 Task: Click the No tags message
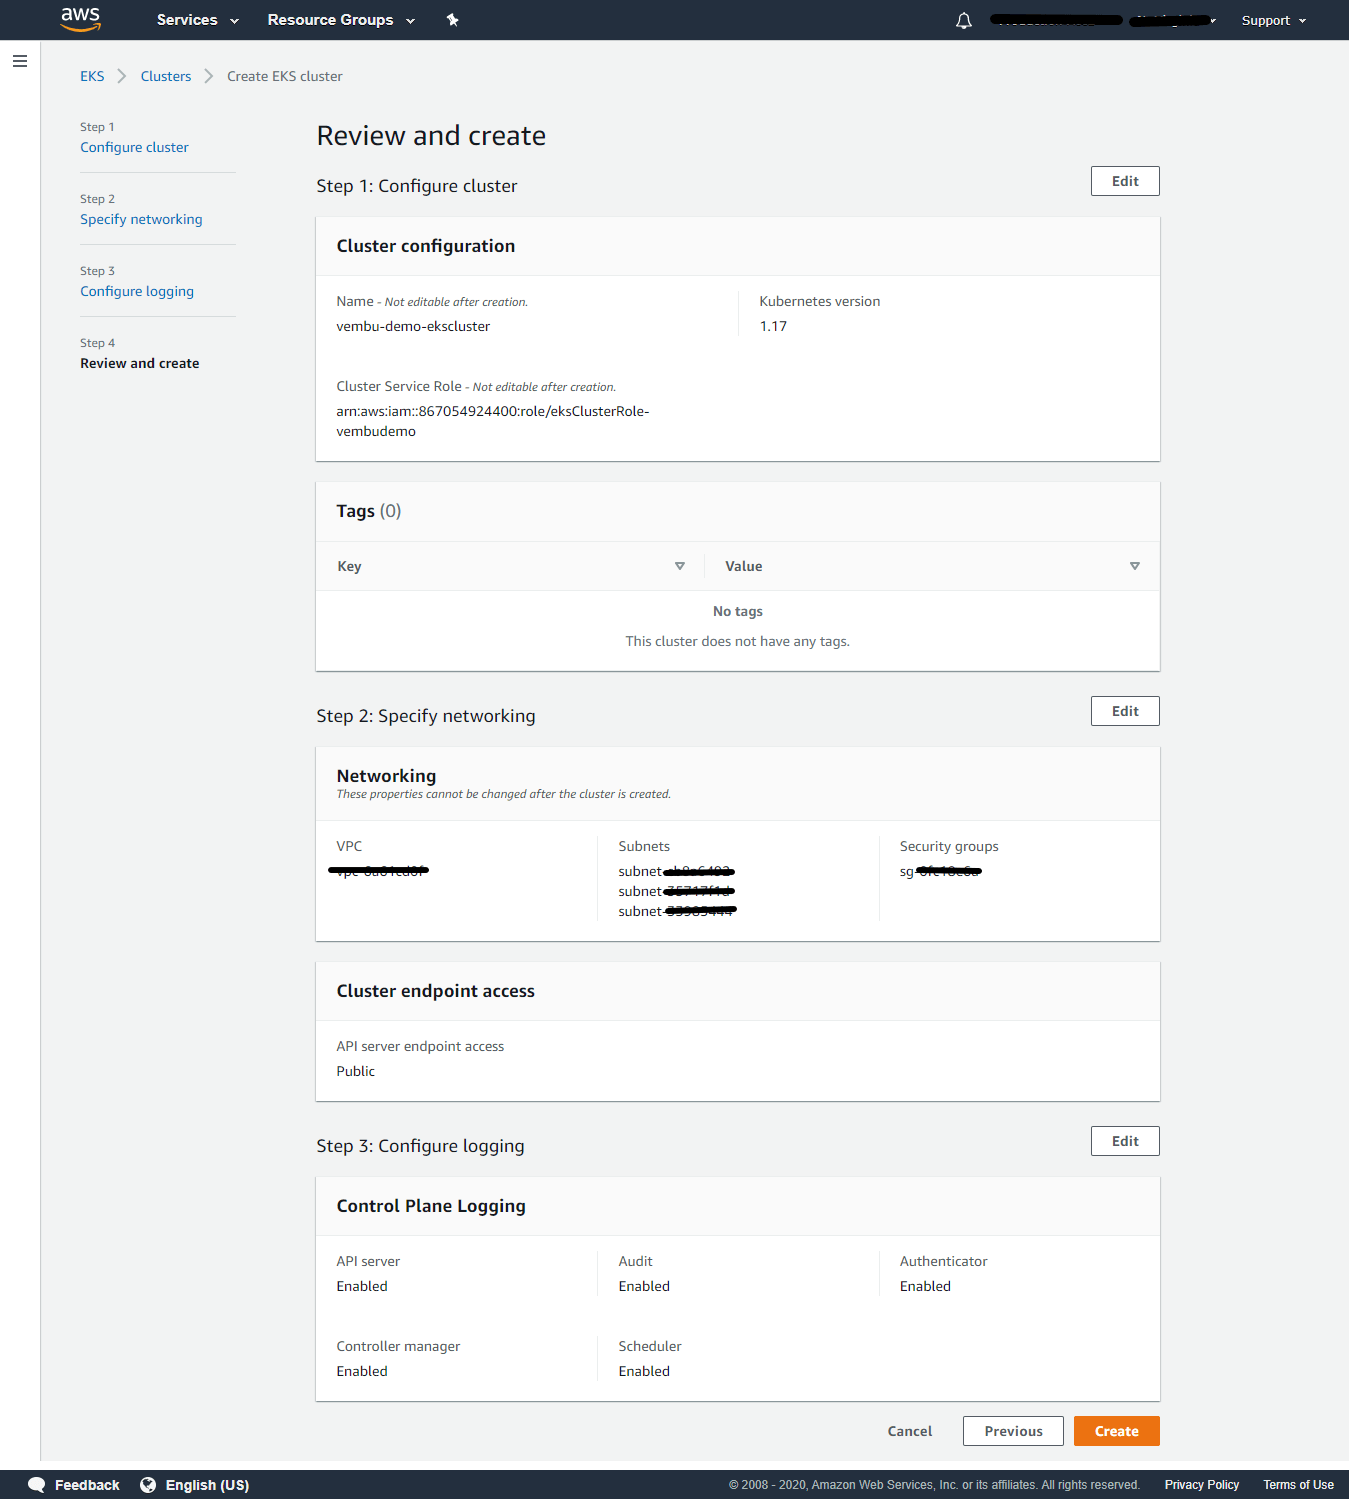point(738,611)
